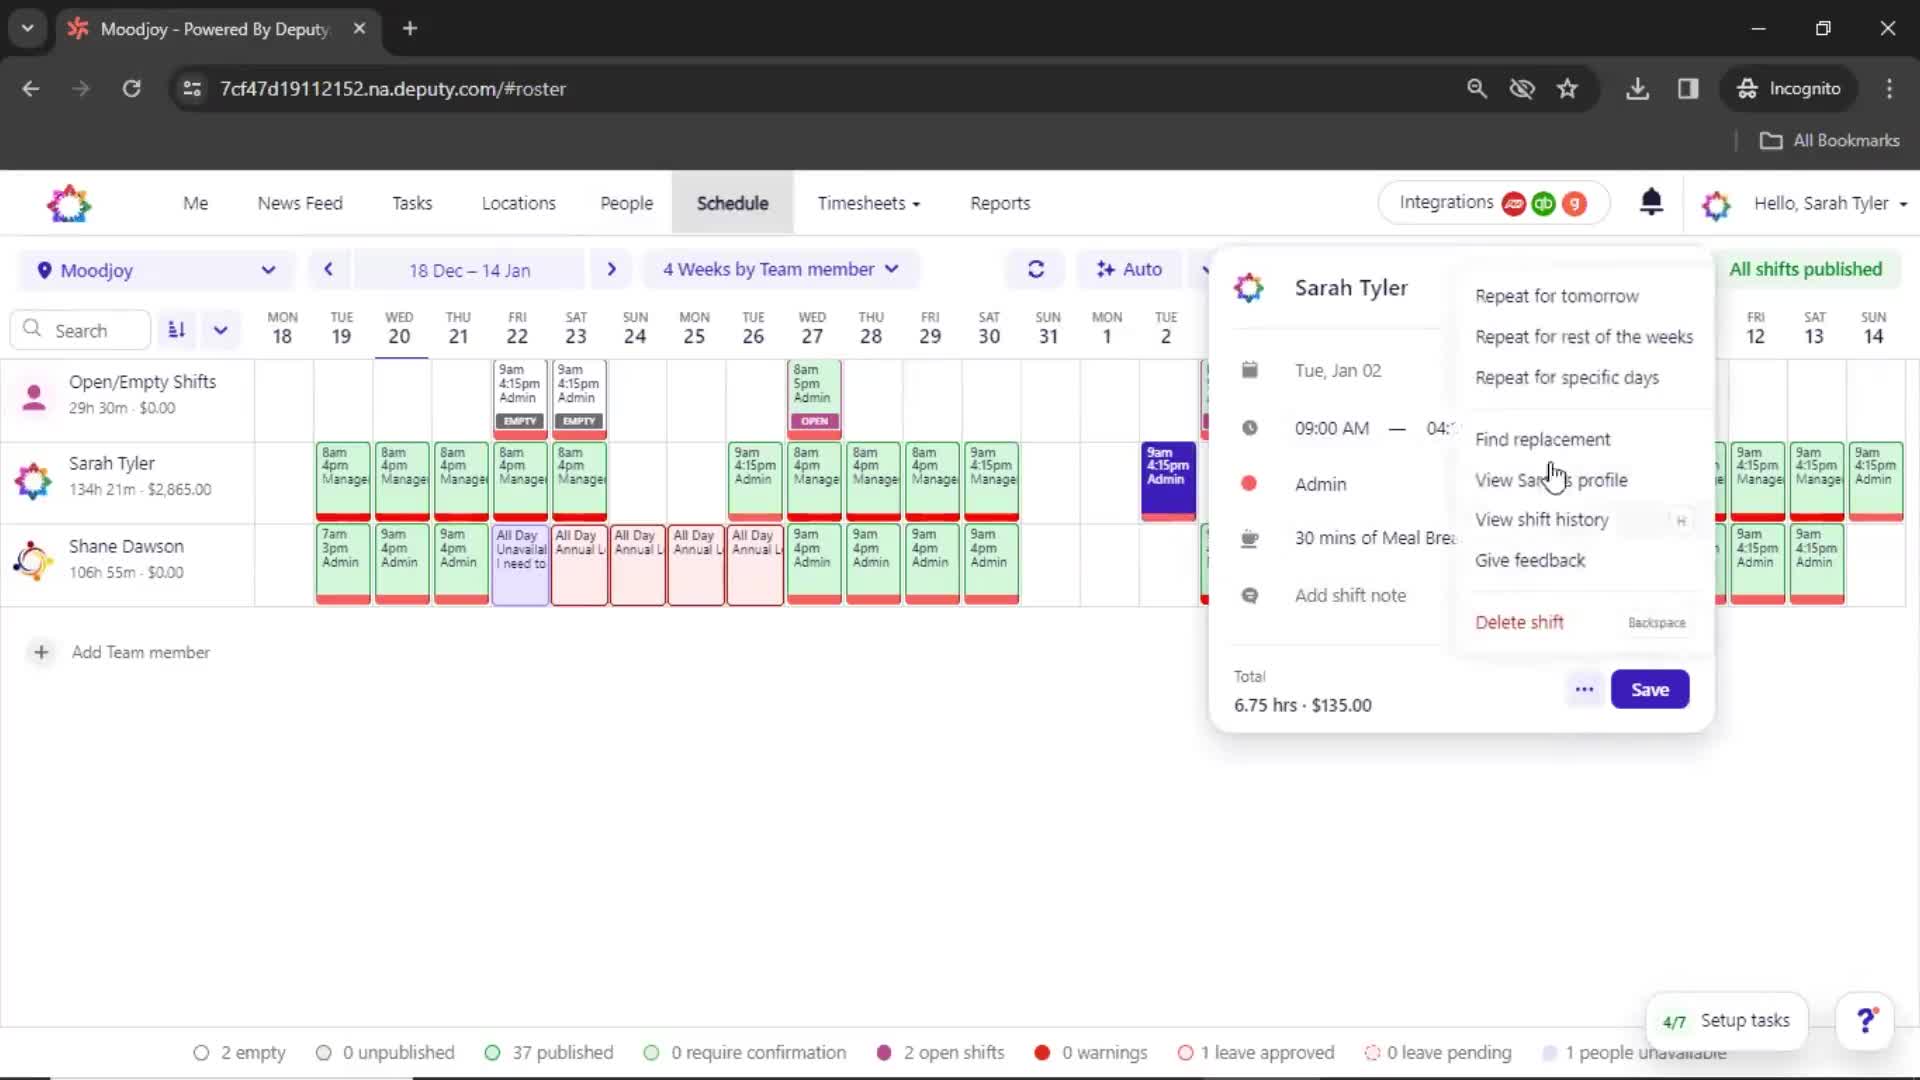The height and width of the screenshot is (1080, 1920).
Task: Open the browser downloads icon
Action: coord(1637,89)
